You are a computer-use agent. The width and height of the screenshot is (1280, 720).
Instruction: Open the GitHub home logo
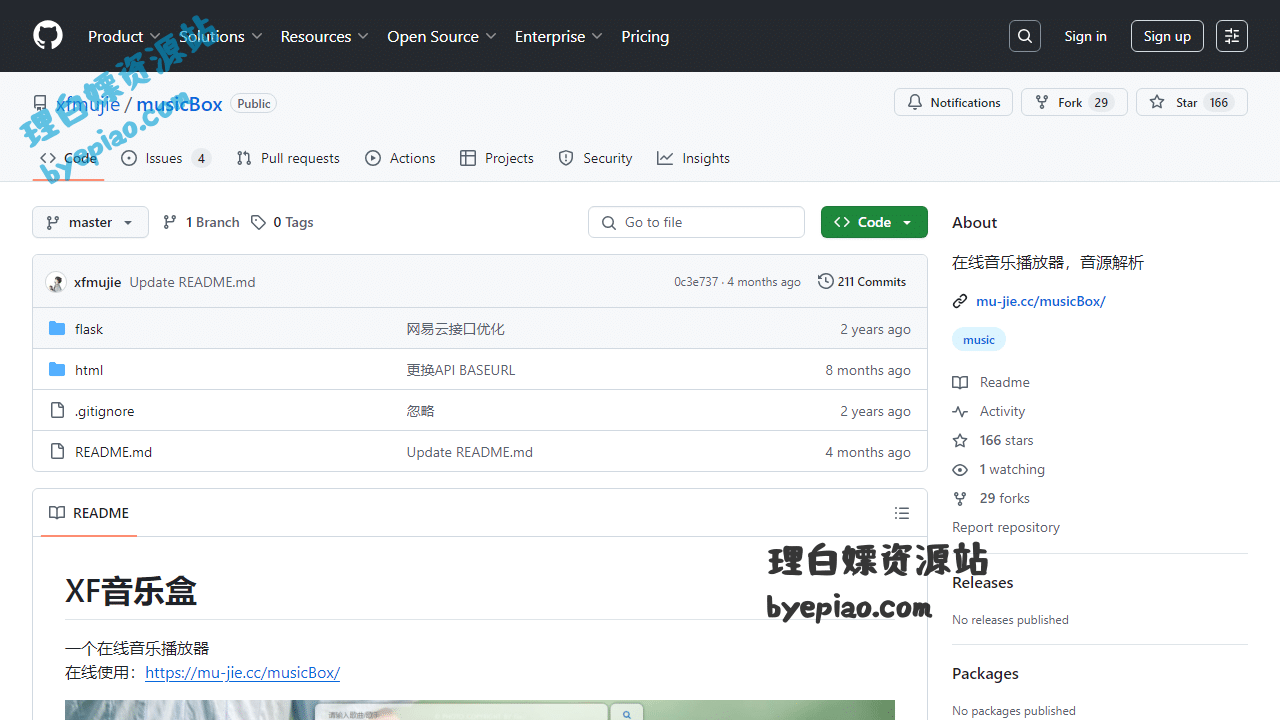tap(48, 36)
